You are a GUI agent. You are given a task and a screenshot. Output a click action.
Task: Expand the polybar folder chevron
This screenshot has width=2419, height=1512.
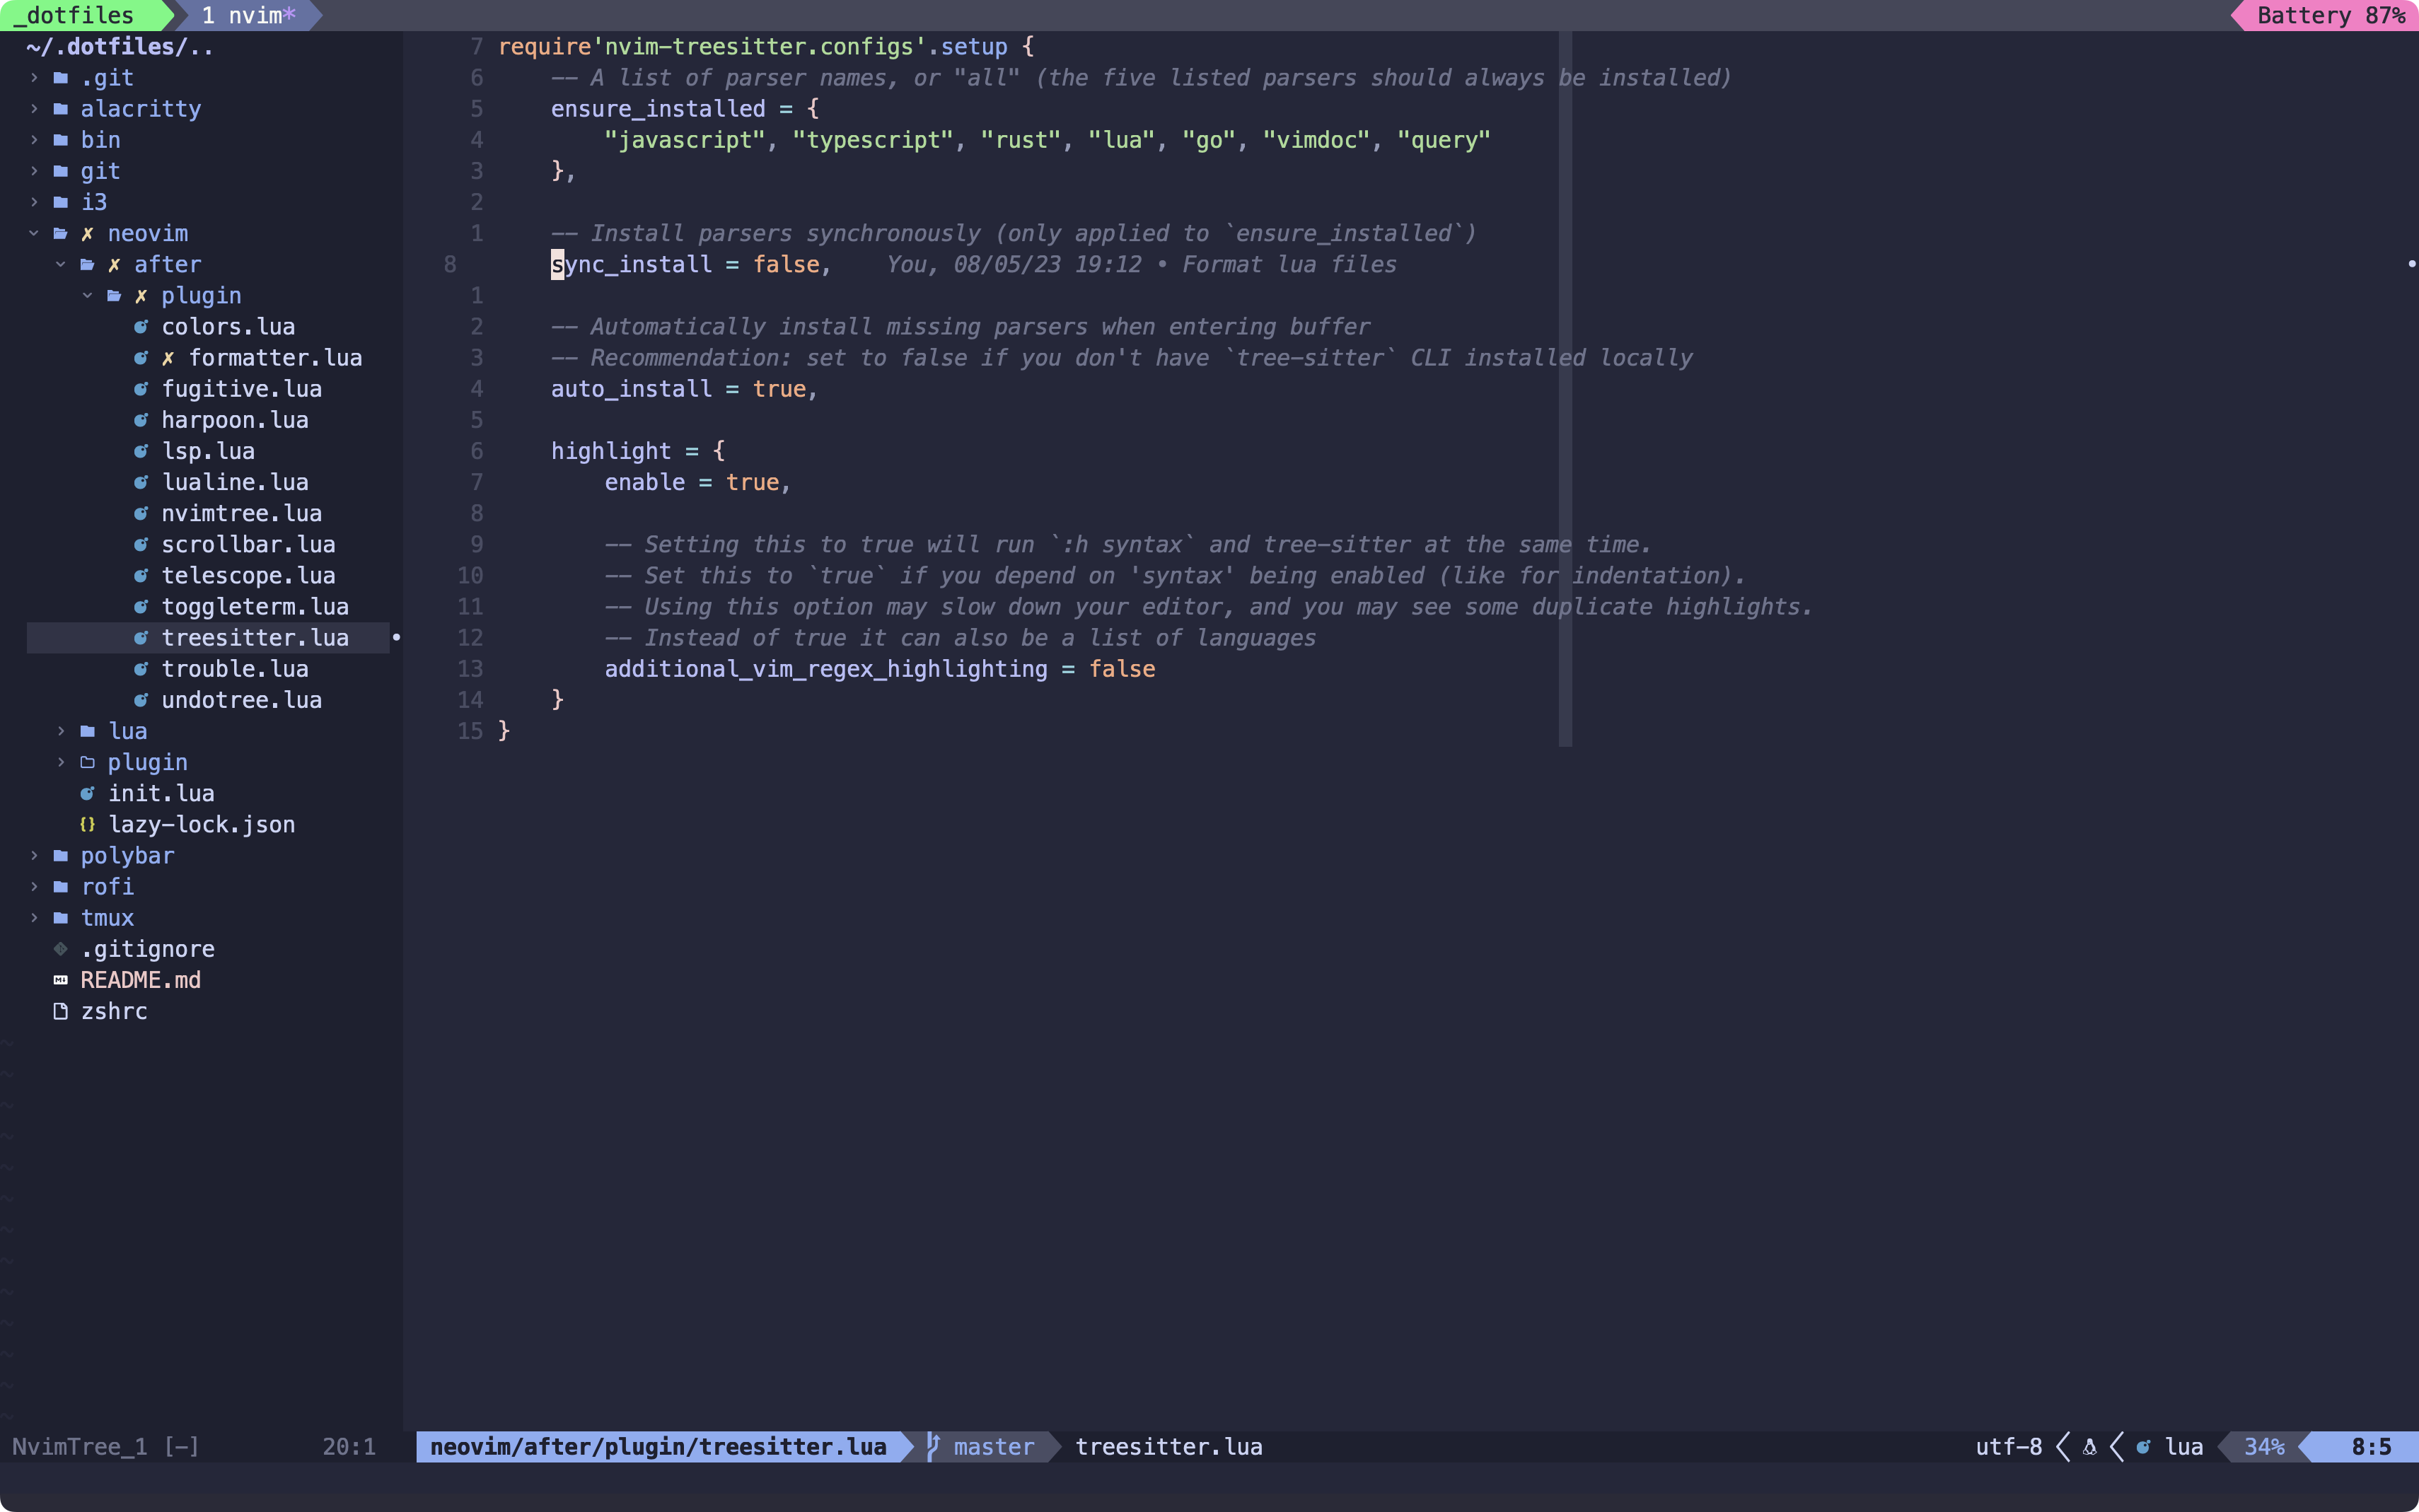34,856
